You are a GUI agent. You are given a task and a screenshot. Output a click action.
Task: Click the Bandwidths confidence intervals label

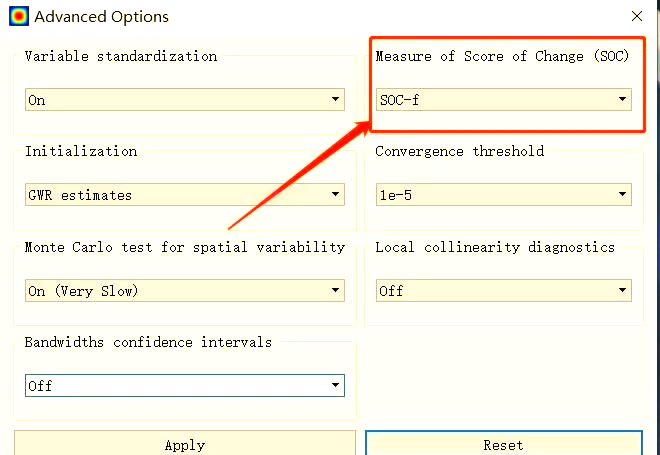click(148, 342)
